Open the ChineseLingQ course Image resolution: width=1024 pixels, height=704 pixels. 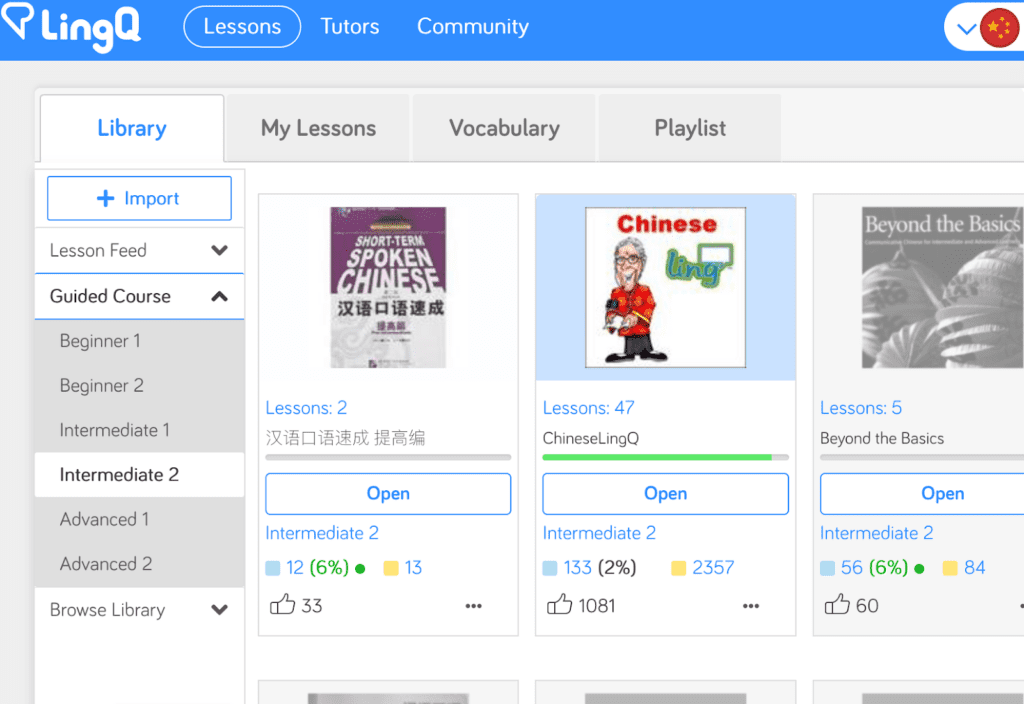tap(665, 493)
